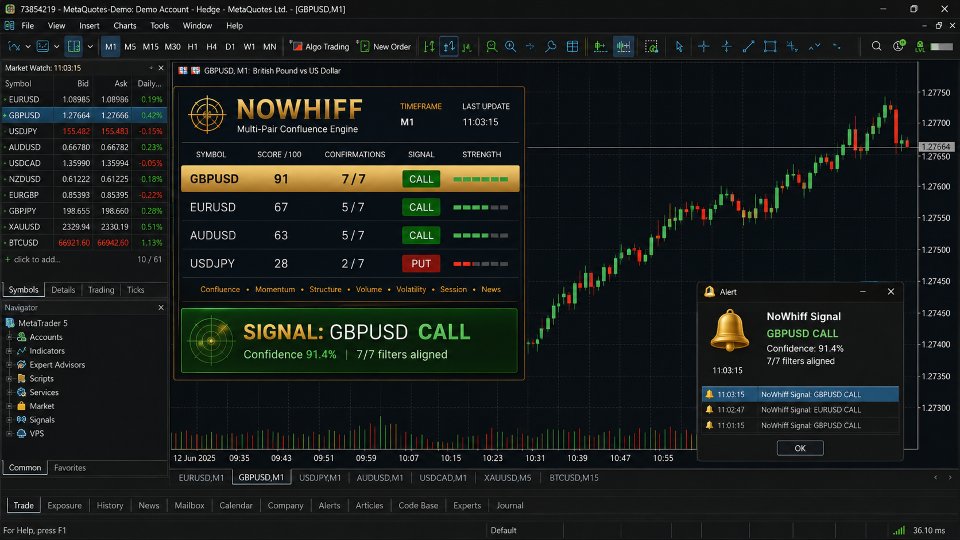Click the grid layout toolbar icon
Image resolution: width=960 pixels, height=540 pixels.
click(572, 47)
